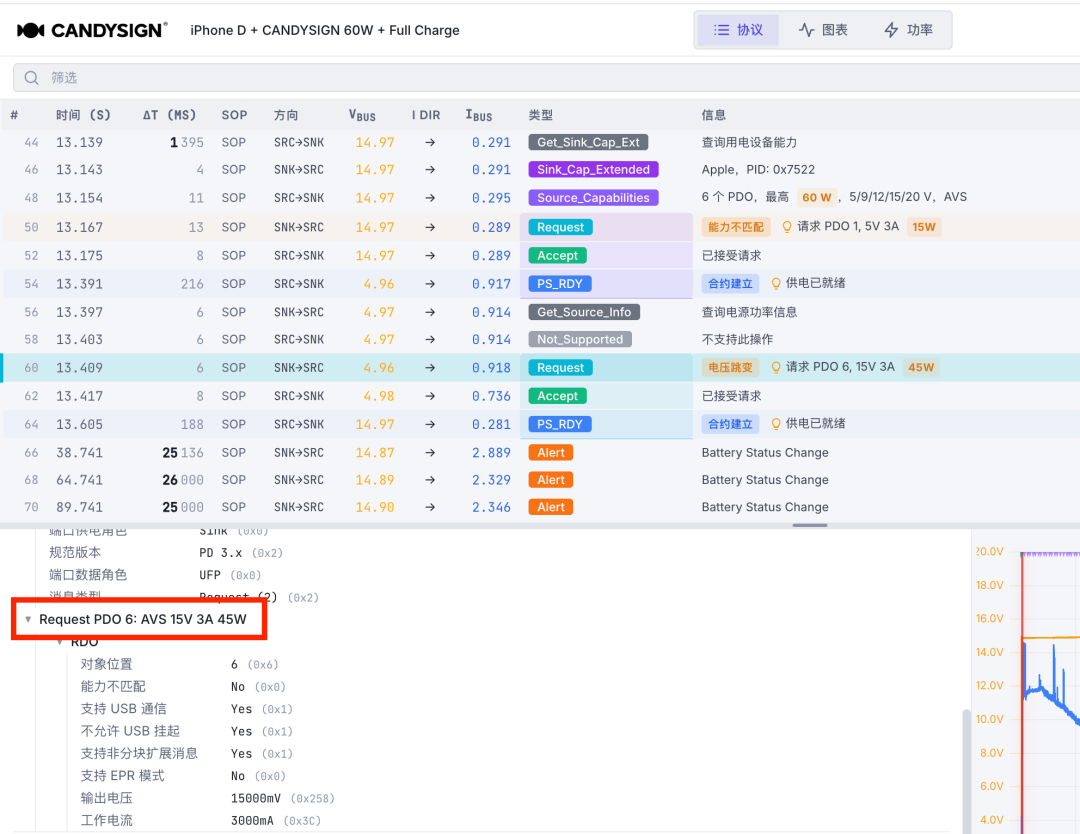
Task: Select the PS_RDY badge in row 54
Action: click(x=559, y=284)
